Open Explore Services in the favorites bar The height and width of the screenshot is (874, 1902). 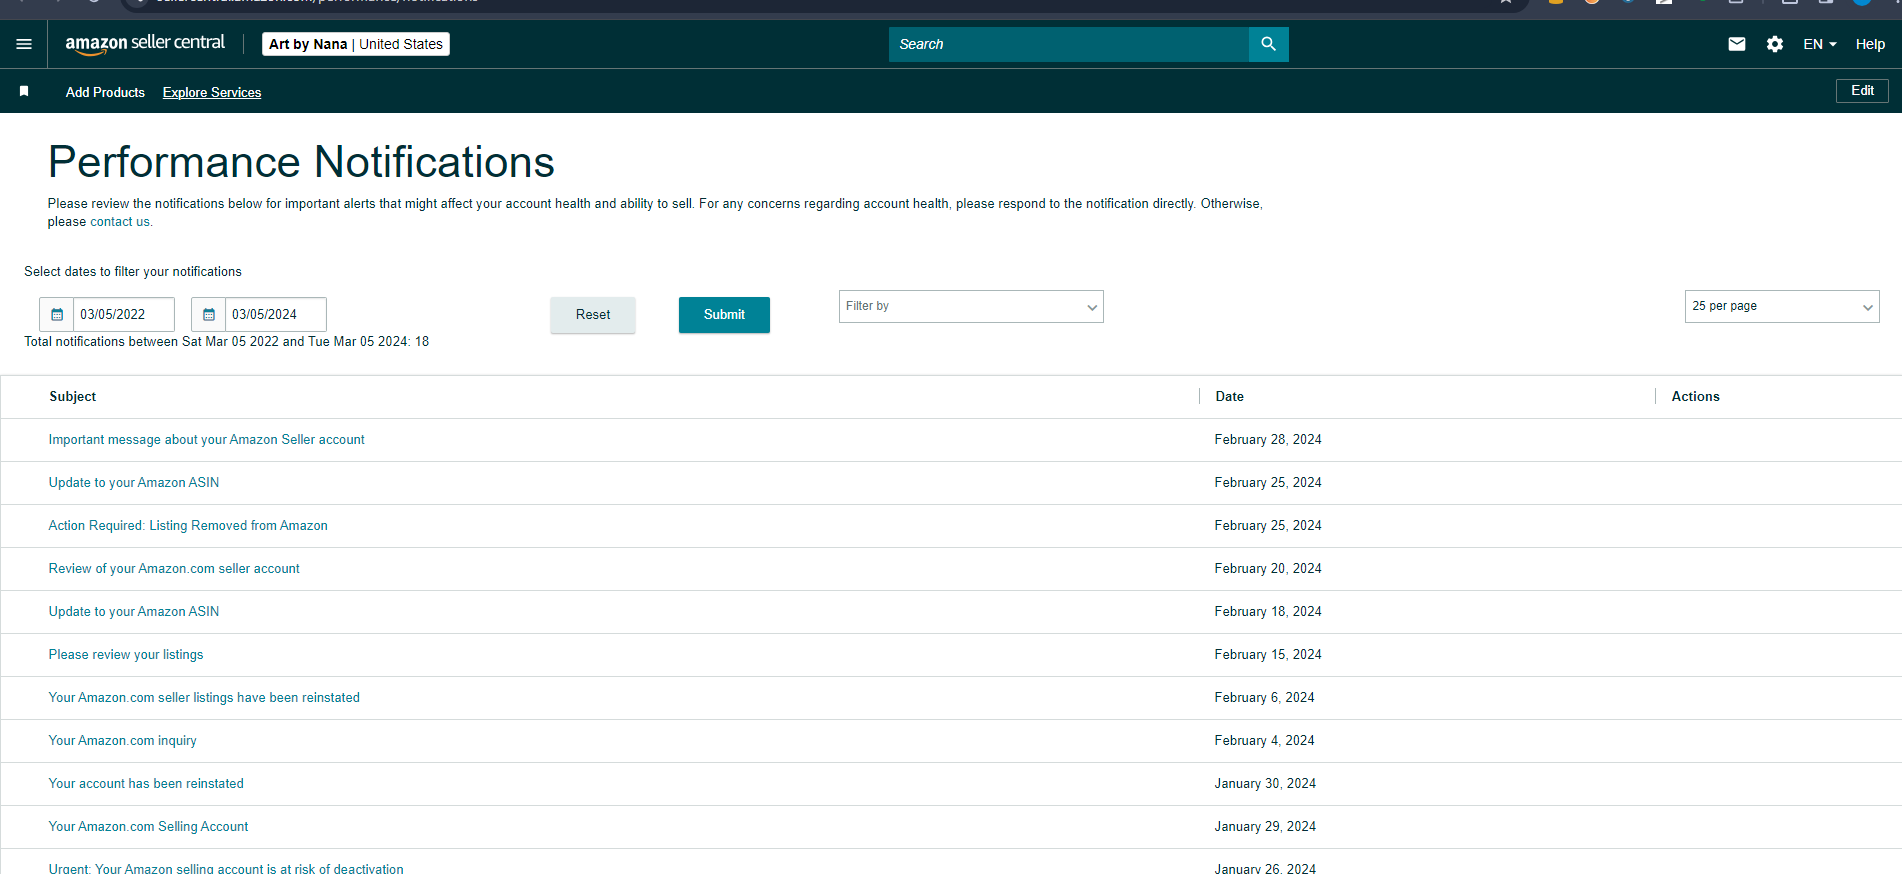212,92
